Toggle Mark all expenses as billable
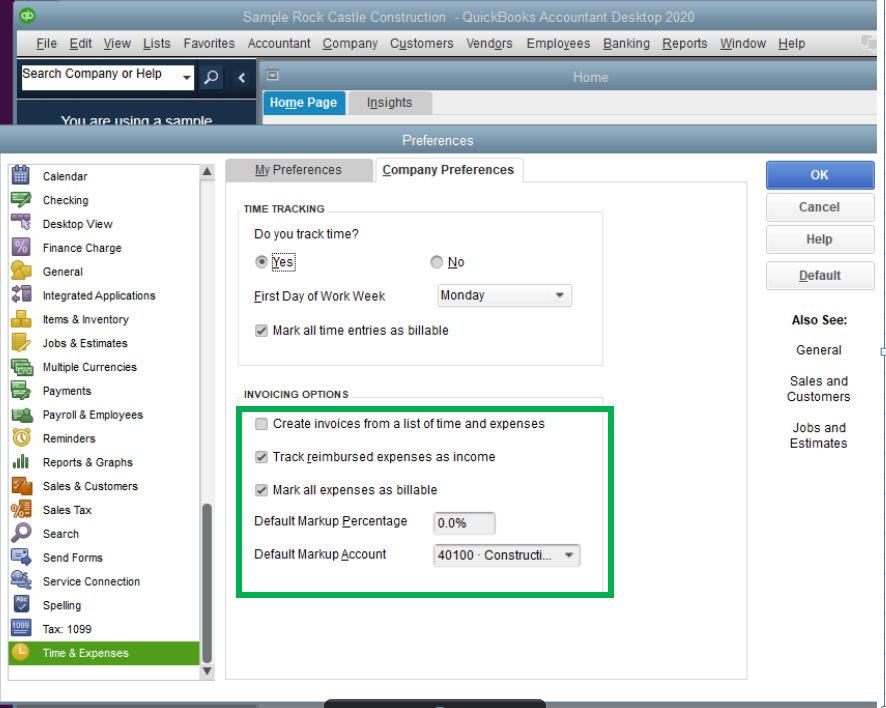The width and height of the screenshot is (886, 708). tap(261, 490)
